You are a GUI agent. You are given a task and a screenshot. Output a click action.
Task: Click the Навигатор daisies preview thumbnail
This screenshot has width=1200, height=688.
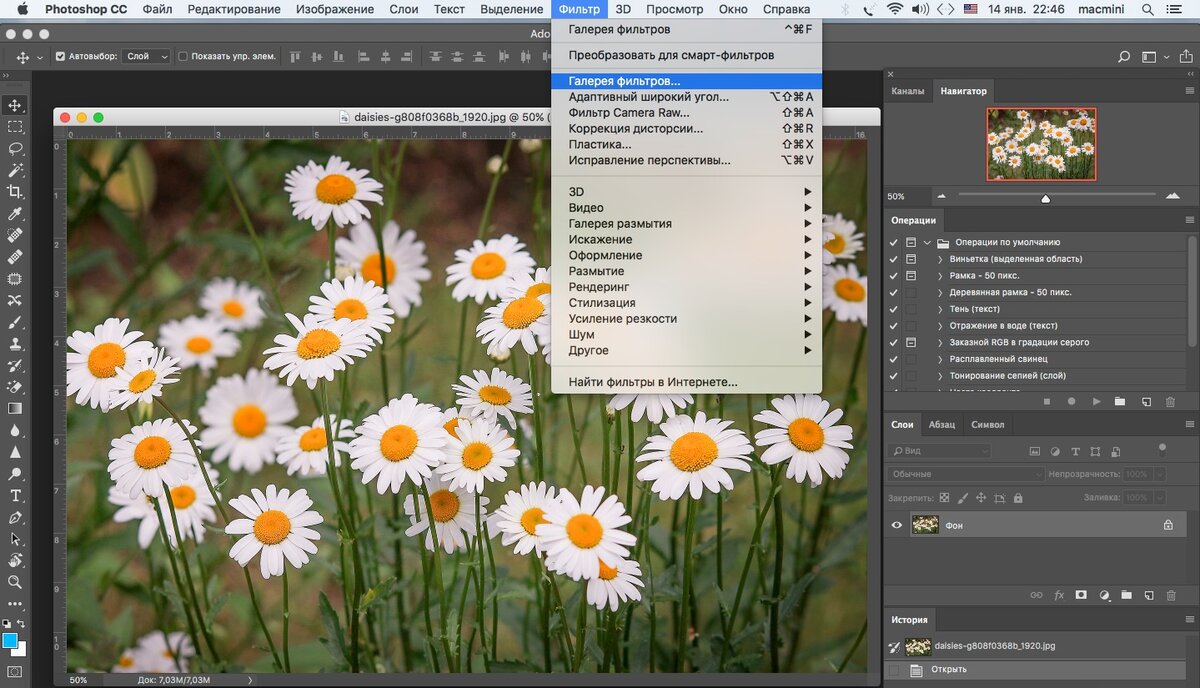point(1041,144)
